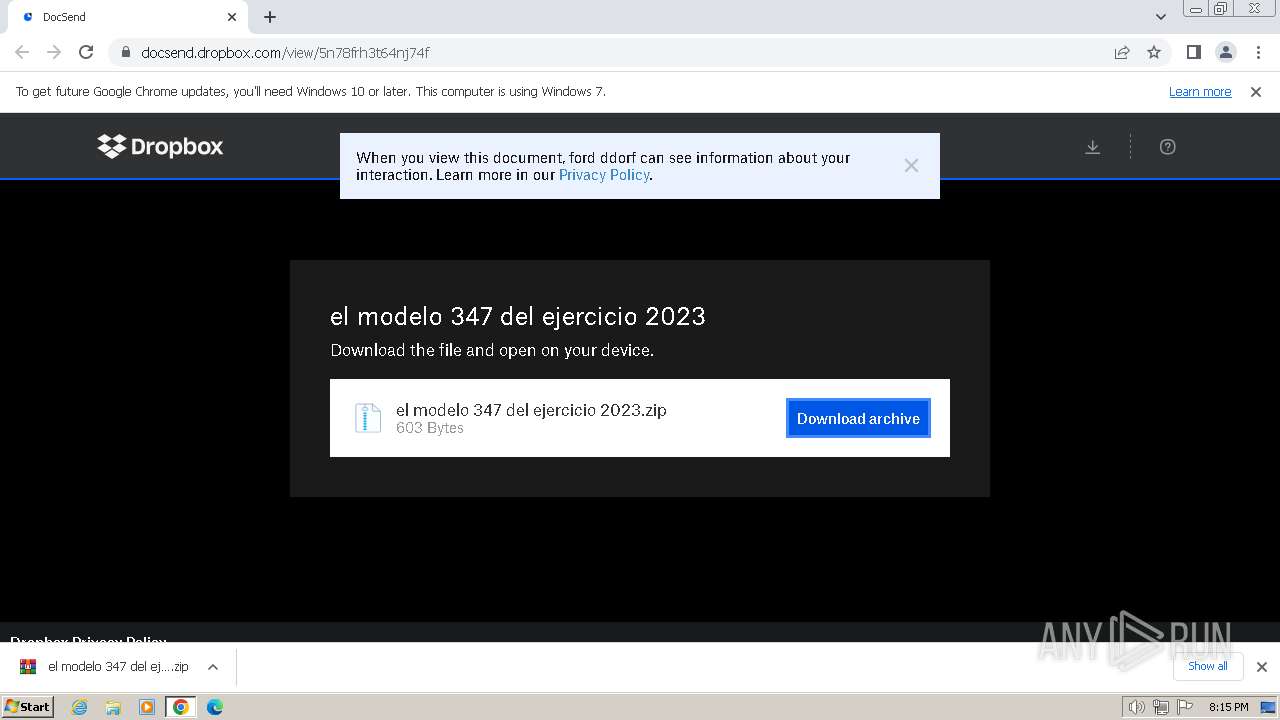Click the Dropbox logo in the header

pyautogui.click(x=160, y=146)
